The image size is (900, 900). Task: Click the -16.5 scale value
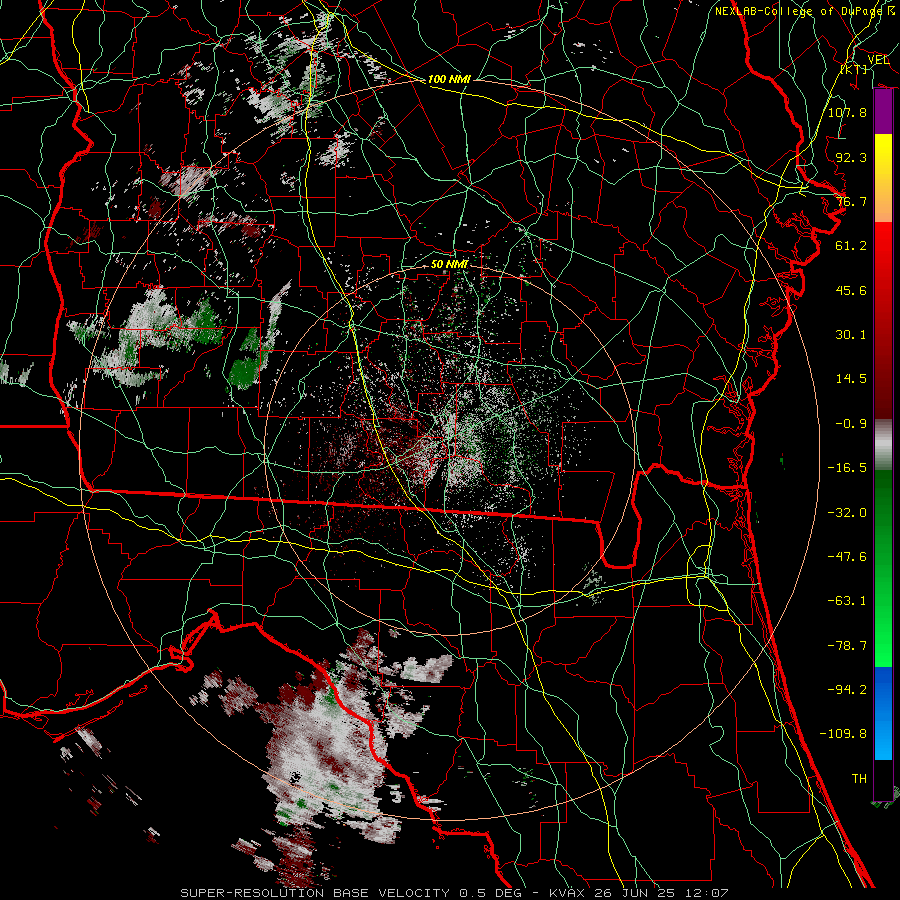(847, 468)
